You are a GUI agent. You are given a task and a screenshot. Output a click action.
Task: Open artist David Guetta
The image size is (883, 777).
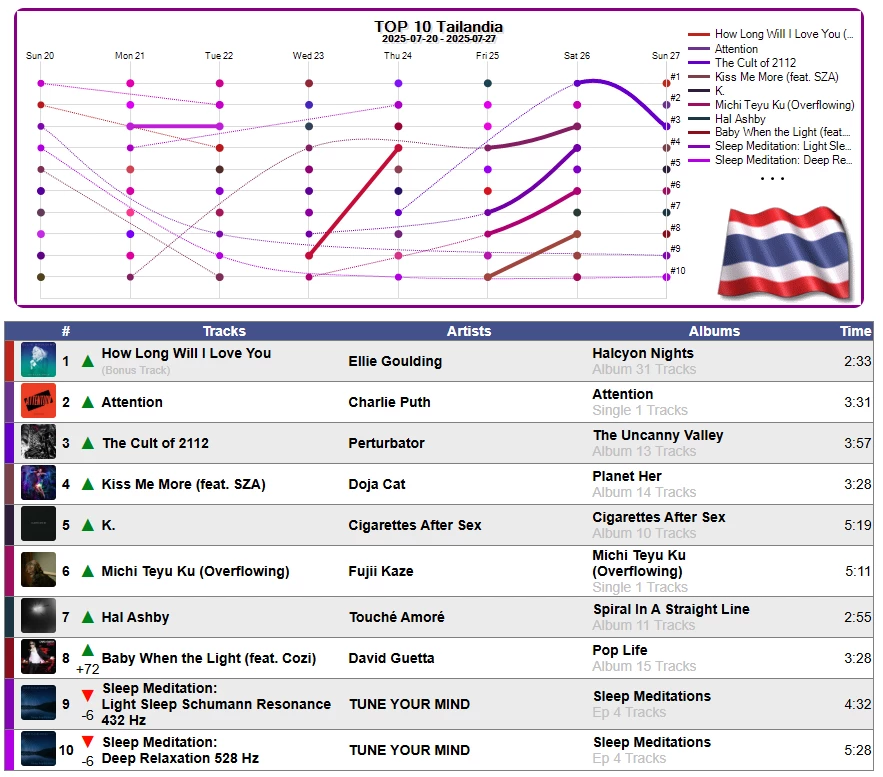[x=391, y=658]
